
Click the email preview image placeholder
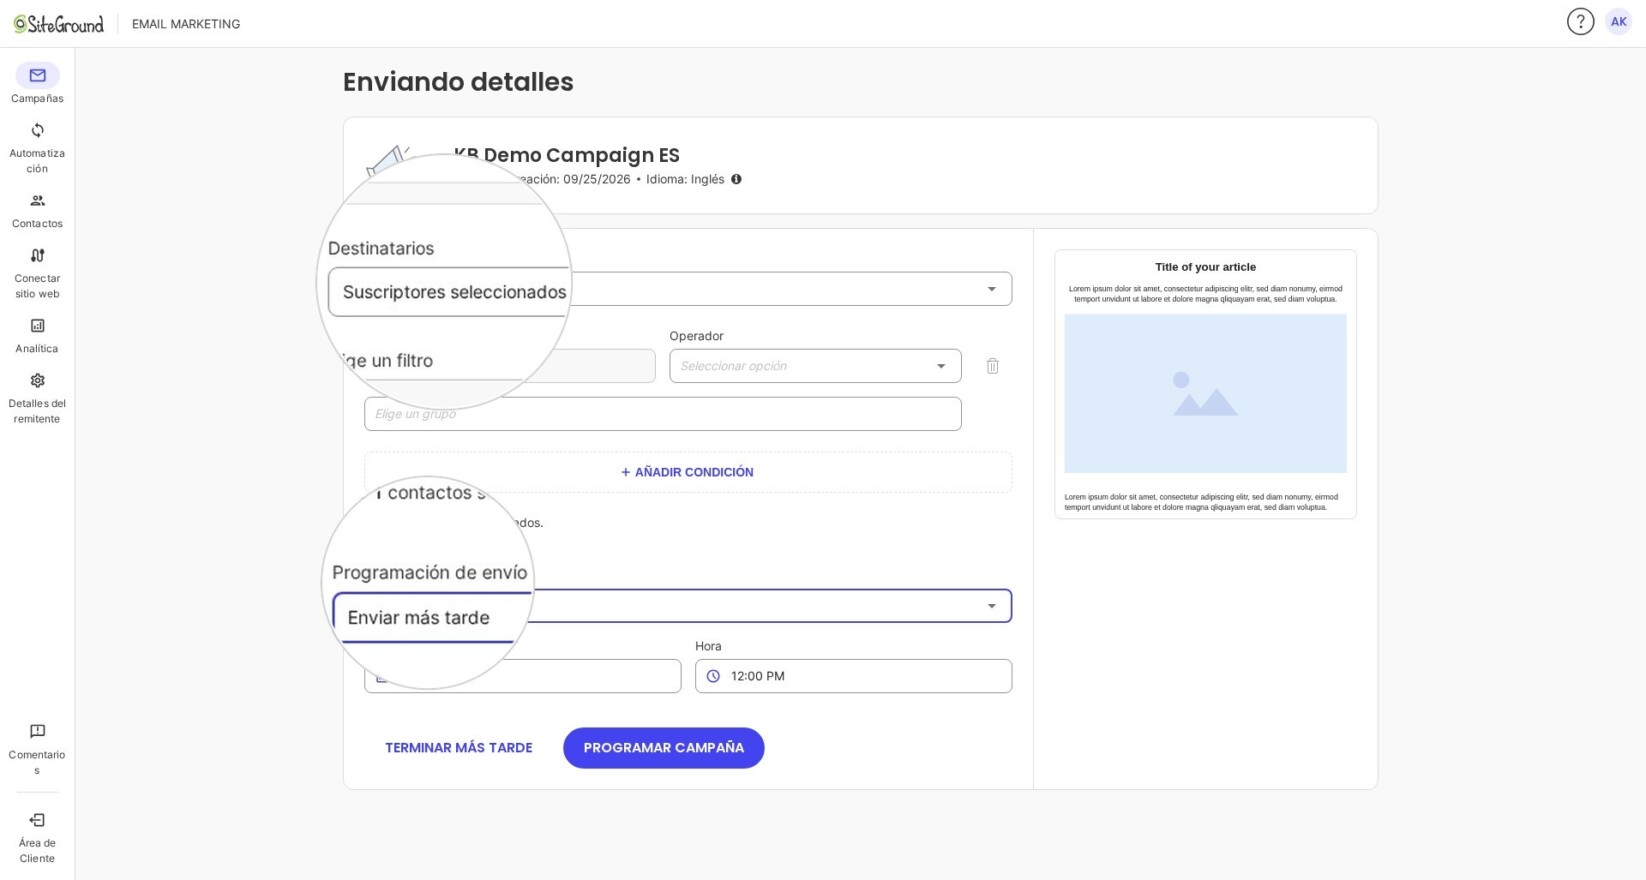pos(1205,394)
